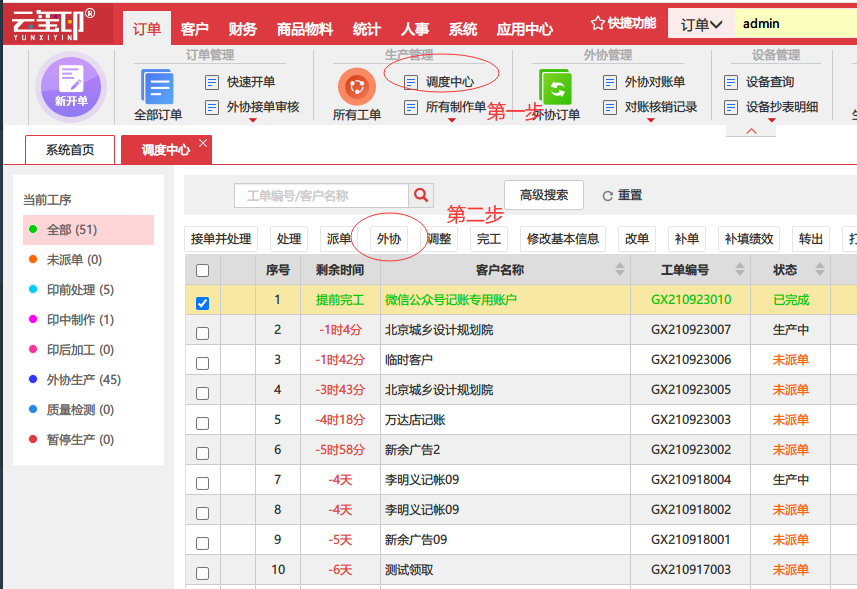857x589 pixels.
Task: Click the 高级搜索 button
Action: 544,195
